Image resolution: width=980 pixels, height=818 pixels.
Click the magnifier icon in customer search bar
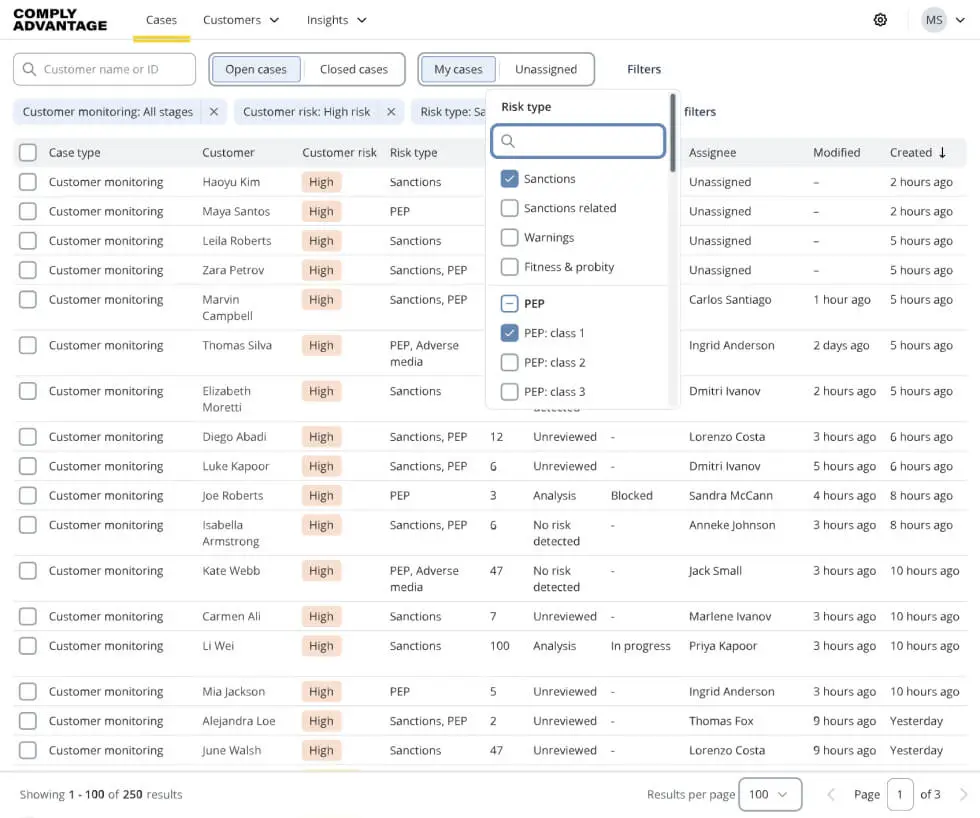(x=28, y=69)
